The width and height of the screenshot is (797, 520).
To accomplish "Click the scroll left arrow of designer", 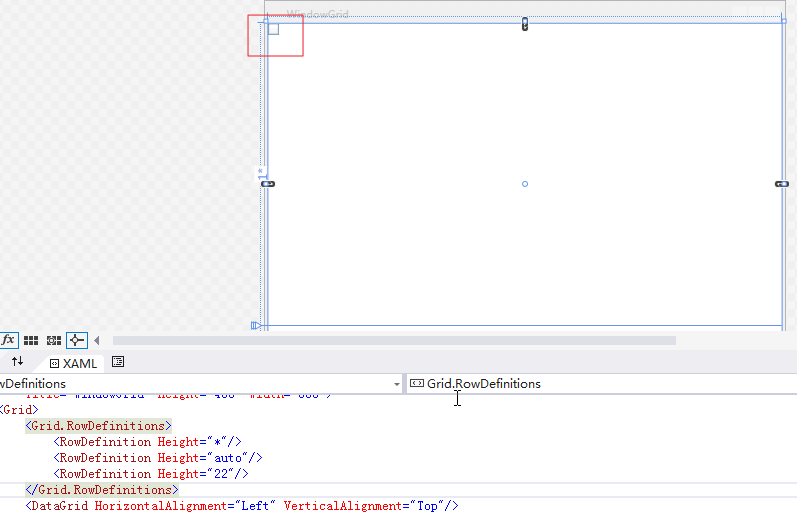I will tap(97, 340).
